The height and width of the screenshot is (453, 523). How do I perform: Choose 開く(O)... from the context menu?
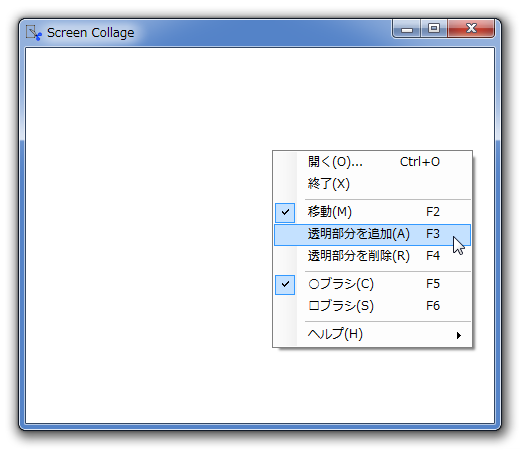pos(372,162)
